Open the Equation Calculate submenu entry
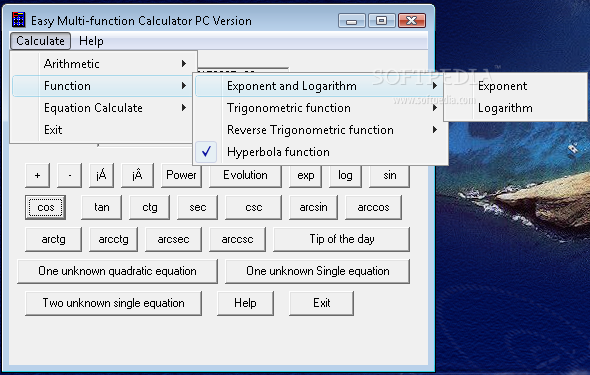The image size is (590, 375). click(x=103, y=108)
